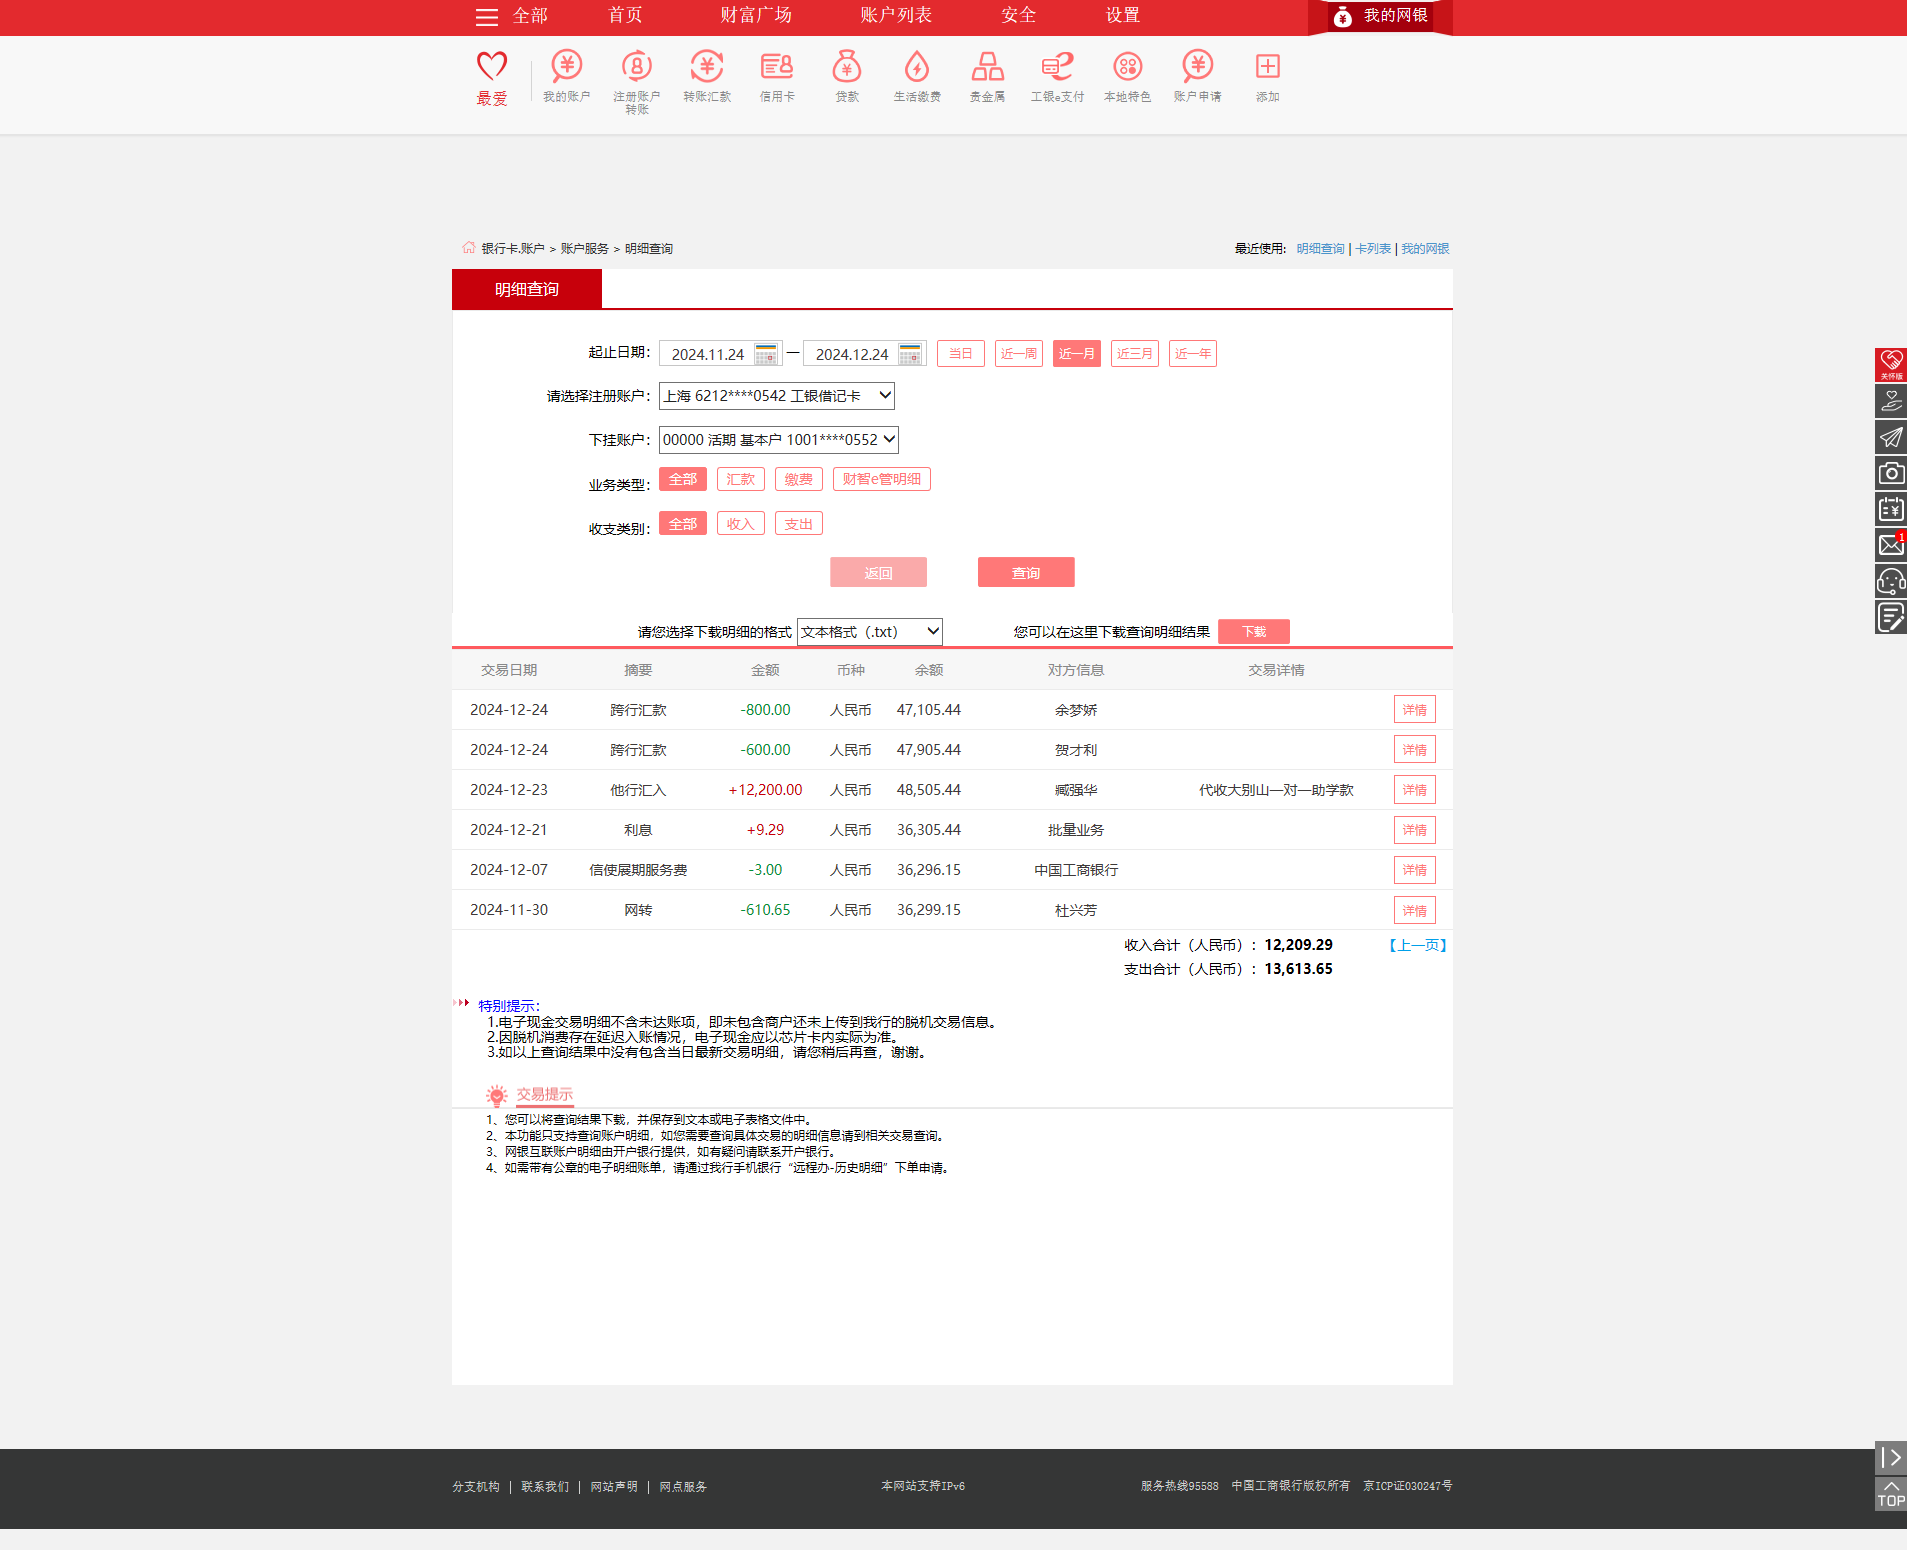1907x1550 pixels.
Task: Open recent 卡列表 link
Action: pyautogui.click(x=1373, y=248)
